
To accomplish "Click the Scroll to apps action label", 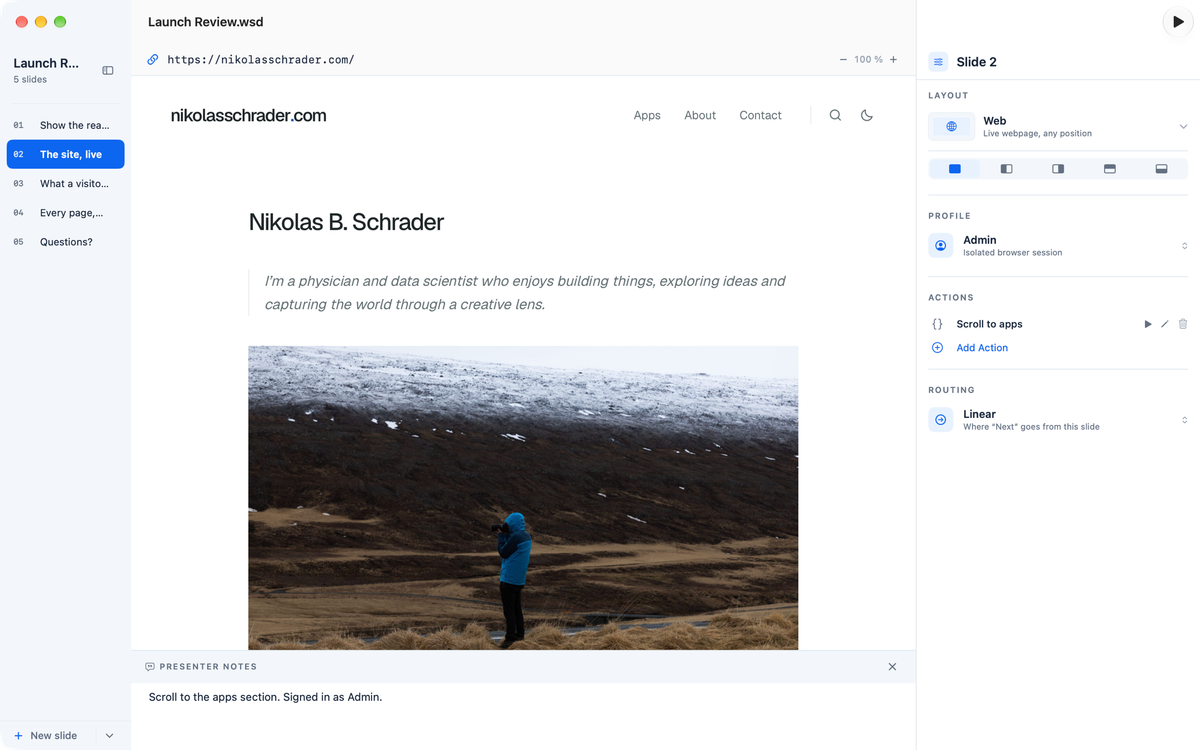I will click(x=989, y=324).
